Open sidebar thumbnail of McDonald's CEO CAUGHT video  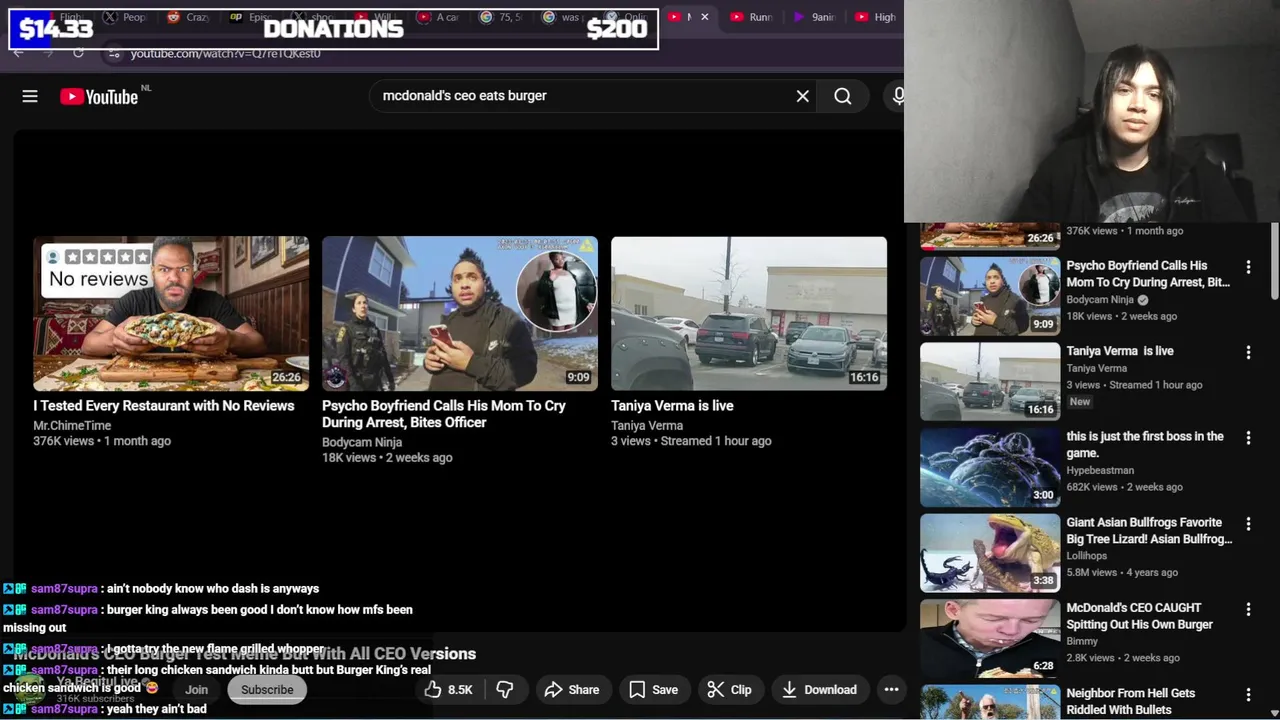tap(990, 638)
